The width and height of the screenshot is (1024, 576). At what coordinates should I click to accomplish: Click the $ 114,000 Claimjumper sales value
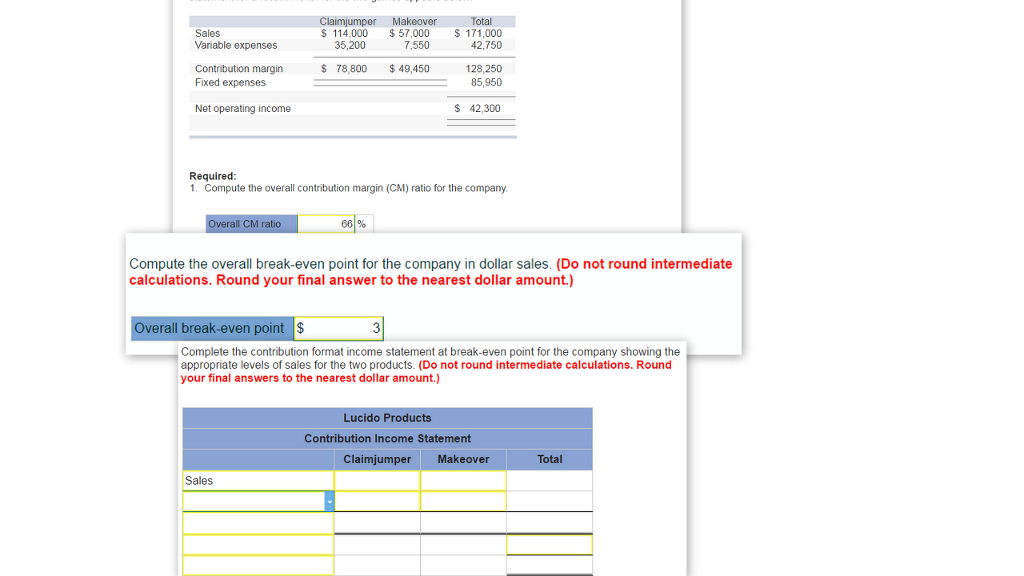[x=344, y=33]
